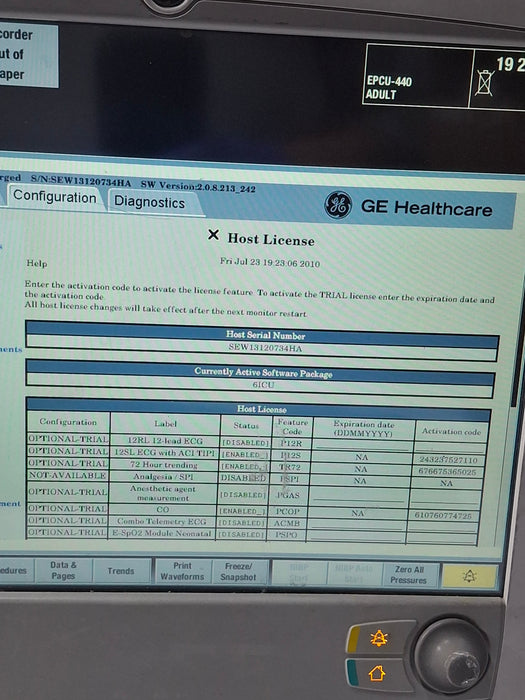Click activation code 676675365025

[x=447, y=471]
